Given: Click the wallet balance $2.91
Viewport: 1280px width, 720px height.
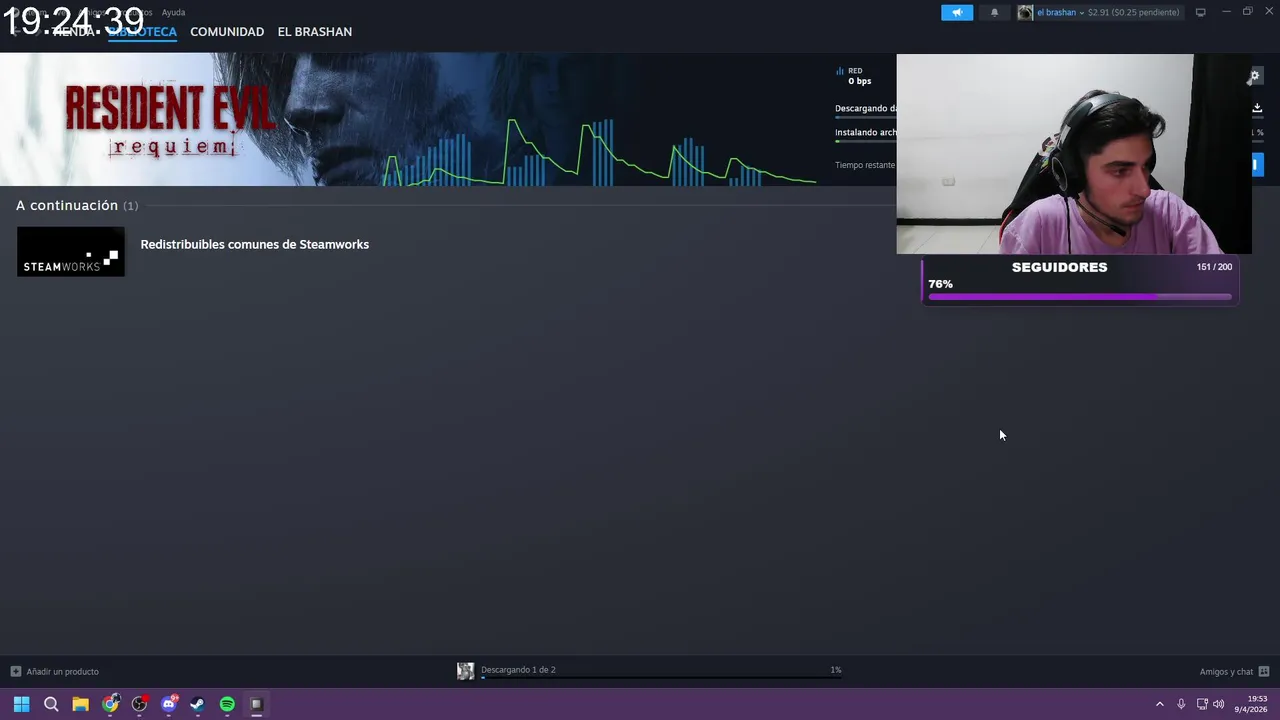Looking at the screenshot, I should tap(1134, 12).
